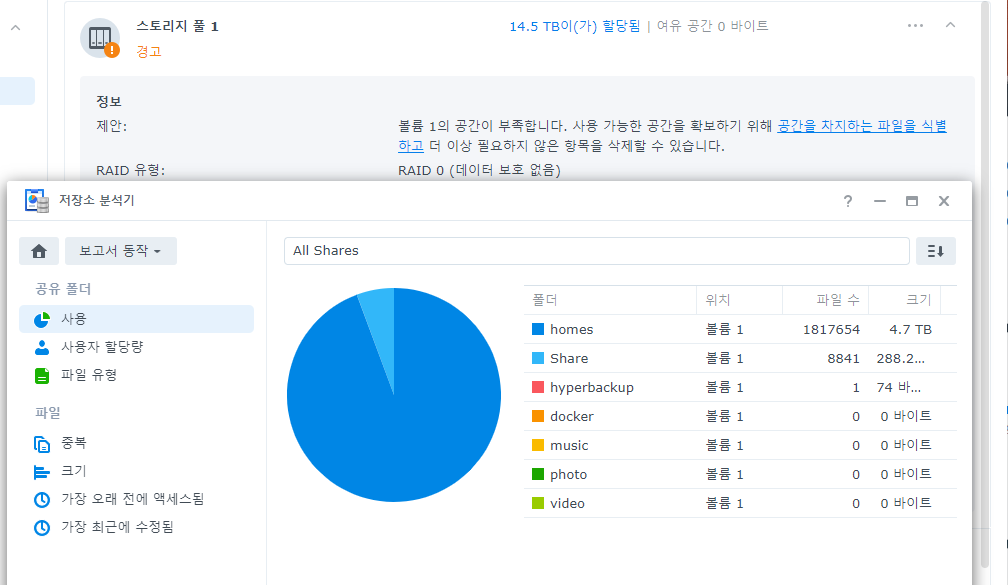The width and height of the screenshot is (1008, 585).
Task: Click the bar chart icon beside 크기
Action: coord(42,472)
